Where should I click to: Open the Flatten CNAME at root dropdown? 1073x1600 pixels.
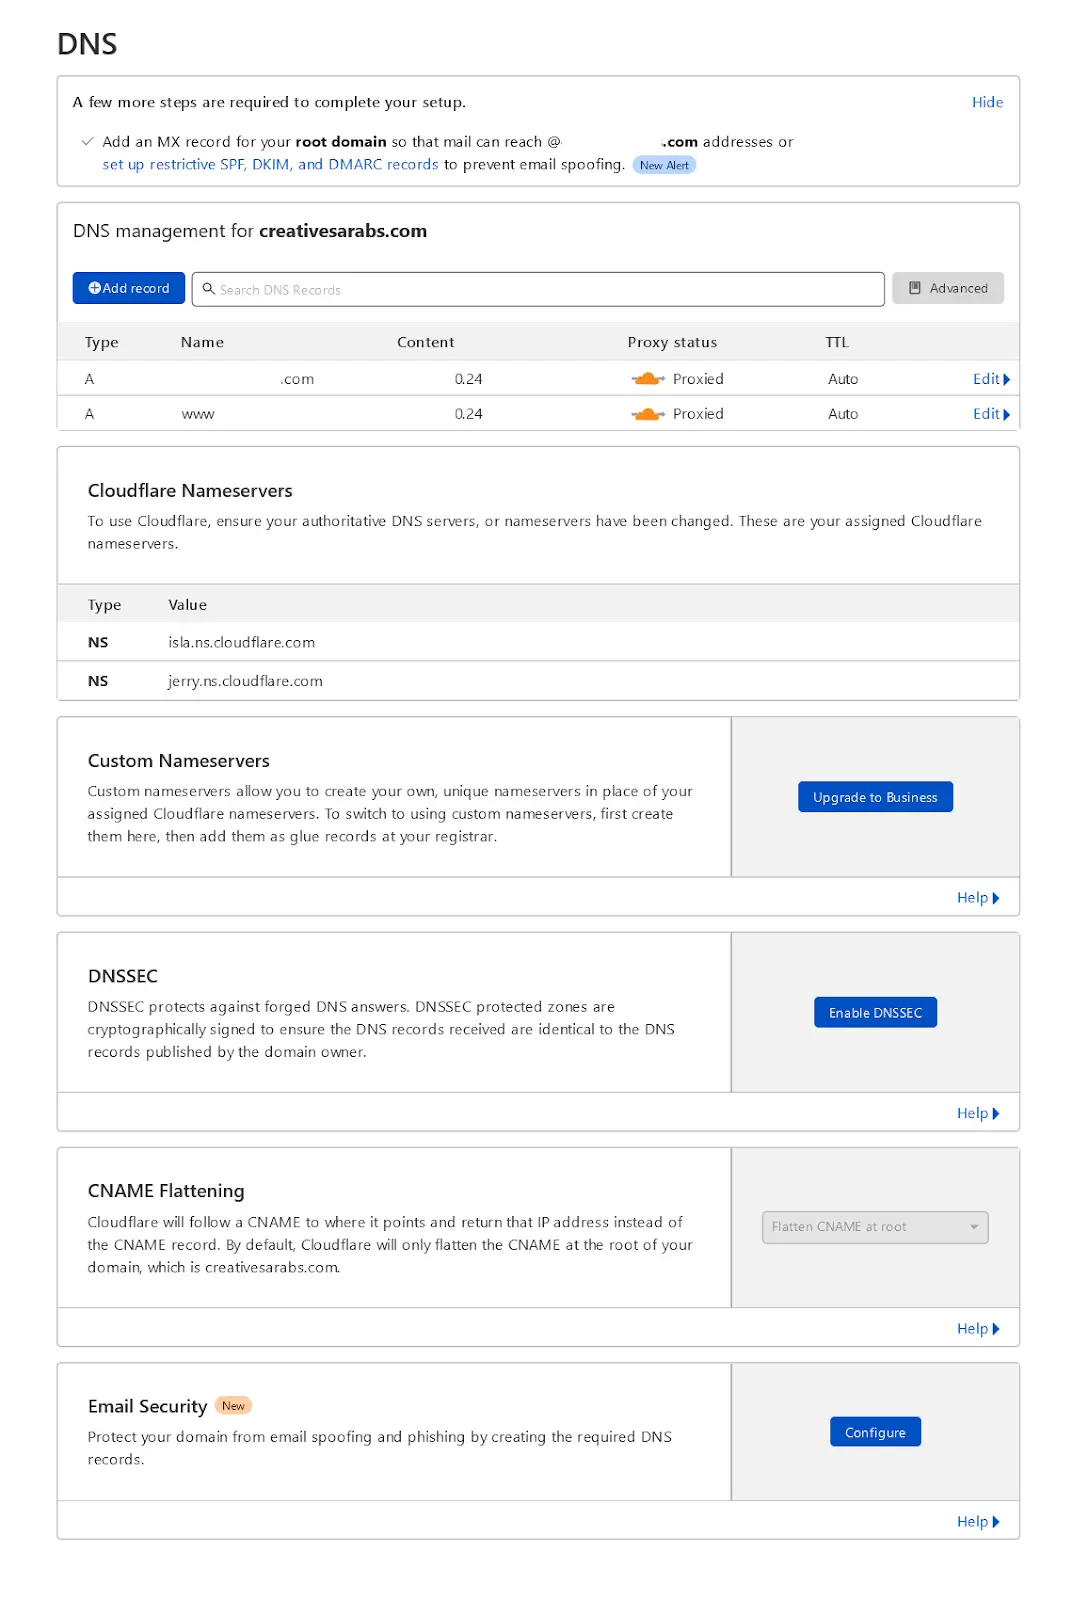874,1227
